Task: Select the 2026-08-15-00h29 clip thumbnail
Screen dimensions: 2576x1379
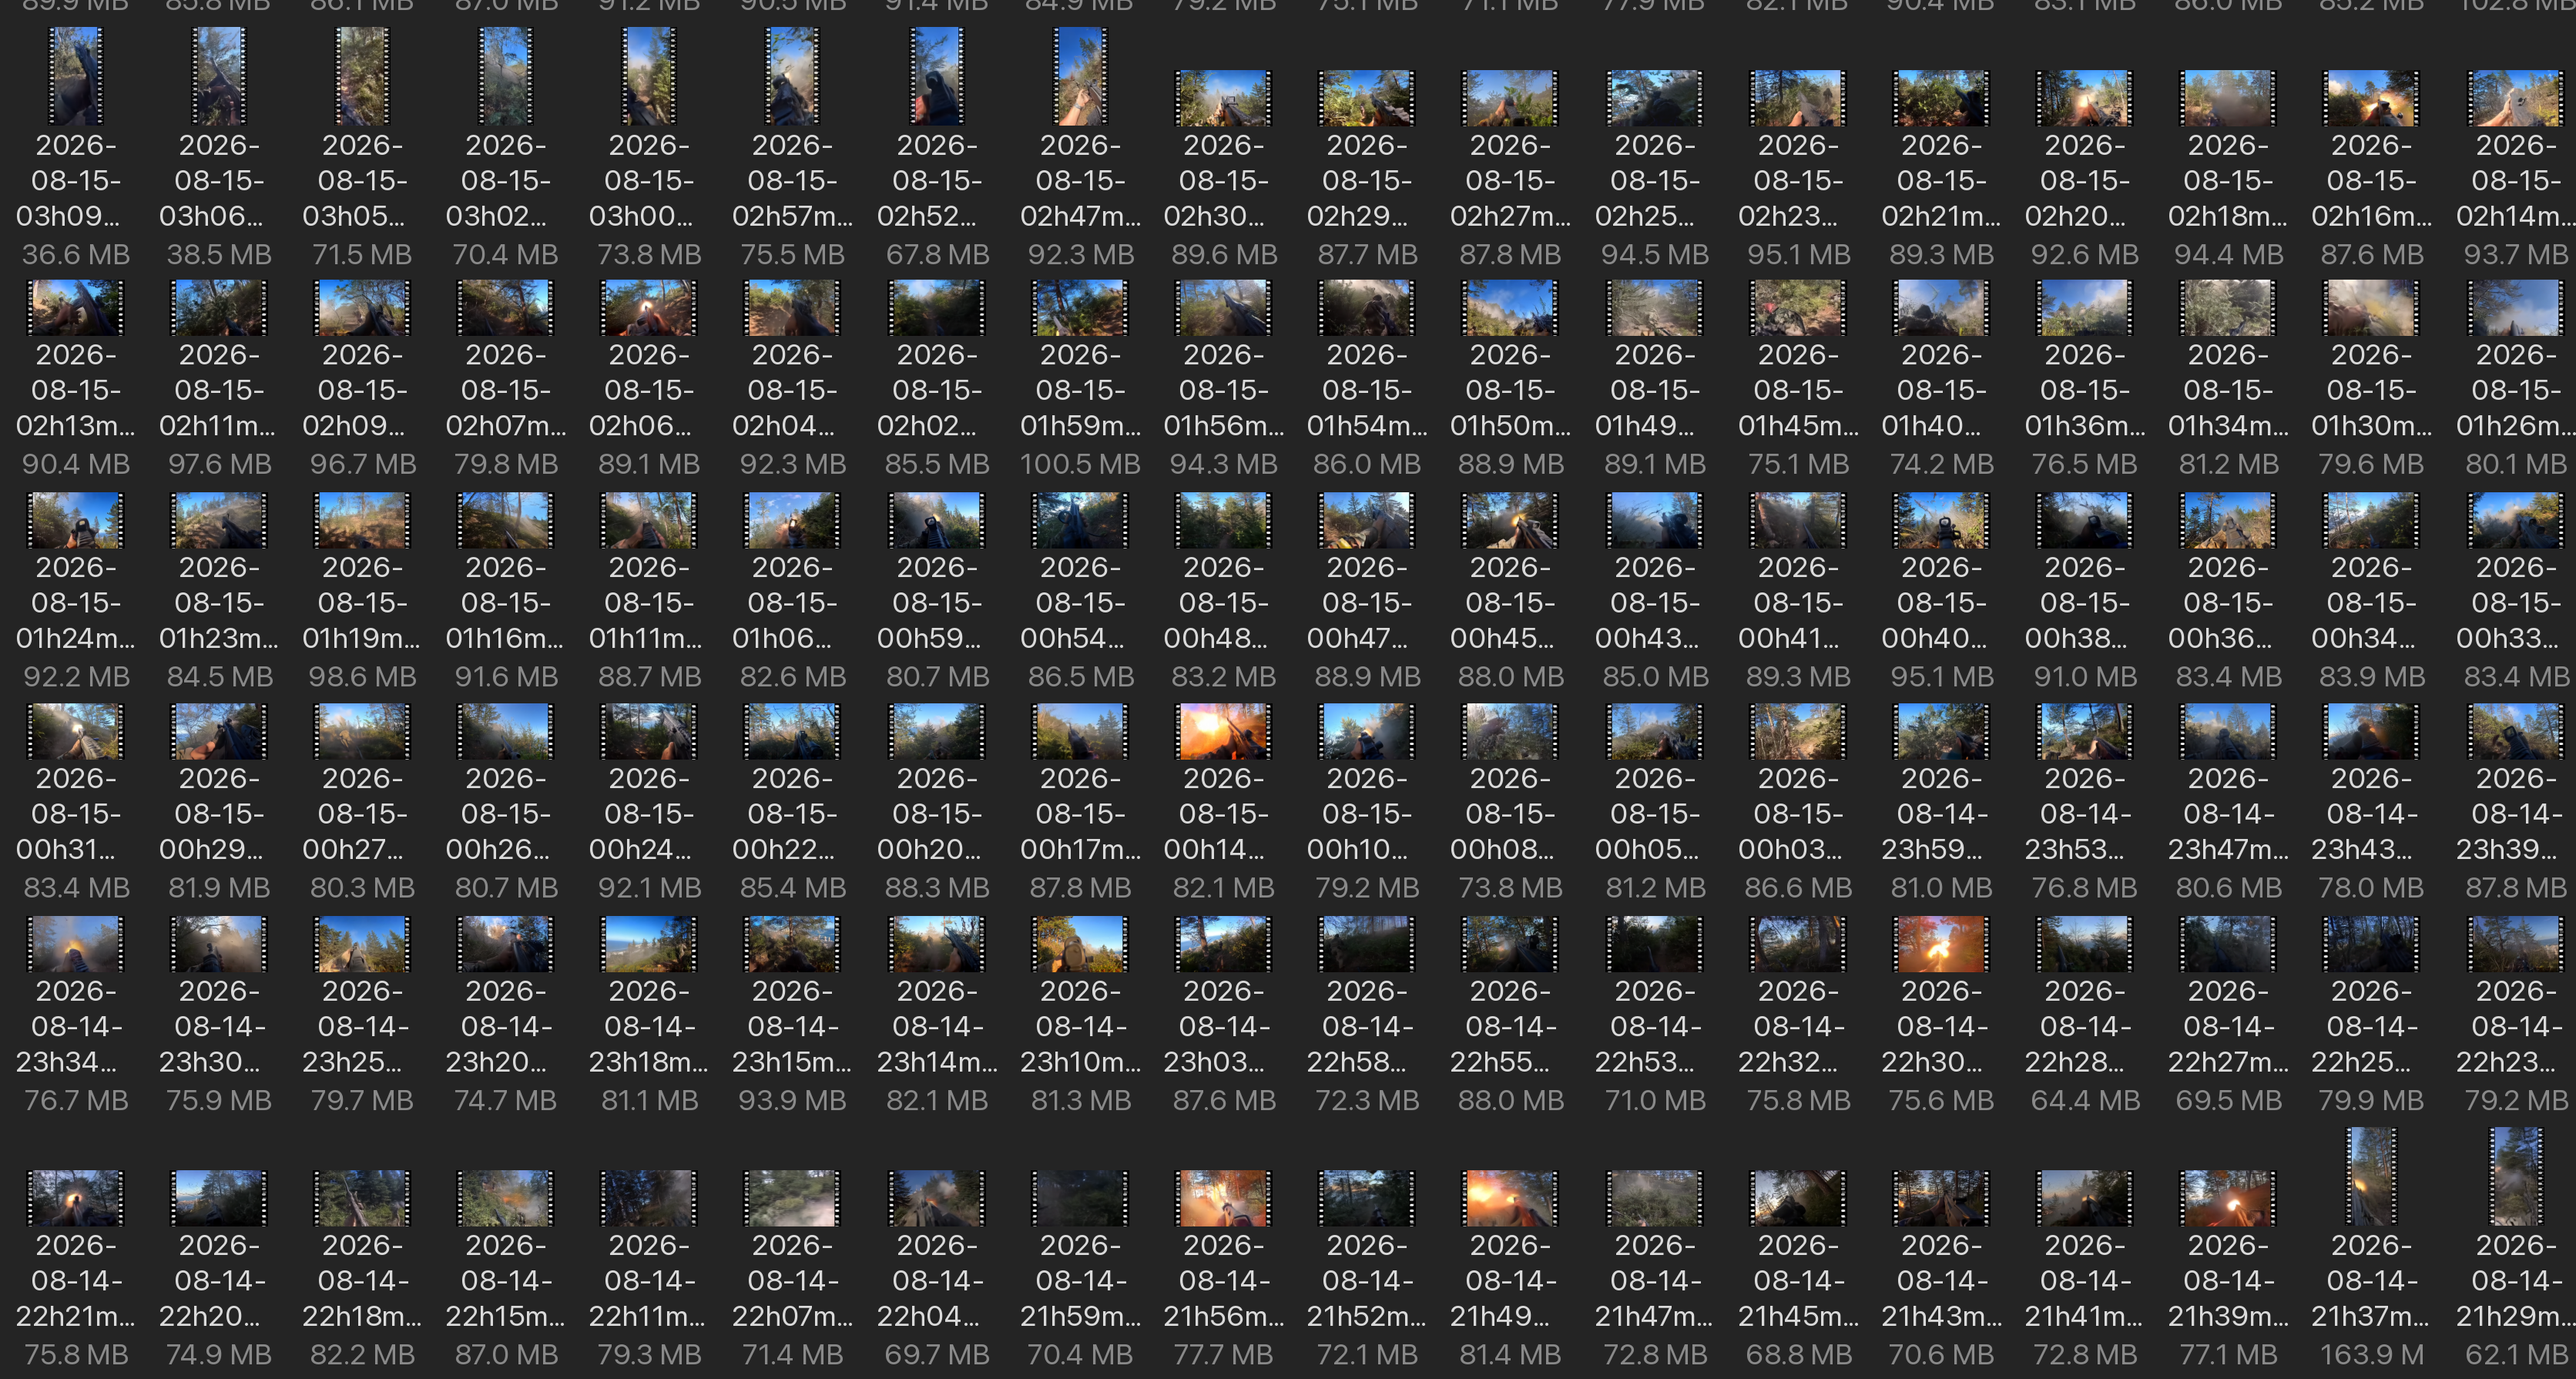Action: pyautogui.click(x=219, y=731)
